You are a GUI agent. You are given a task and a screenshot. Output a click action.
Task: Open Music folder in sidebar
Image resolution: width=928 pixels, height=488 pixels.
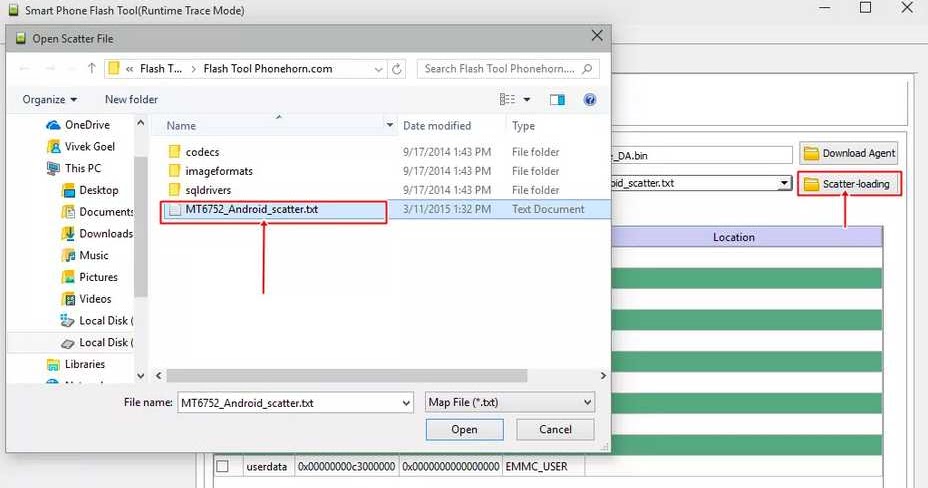pos(94,256)
